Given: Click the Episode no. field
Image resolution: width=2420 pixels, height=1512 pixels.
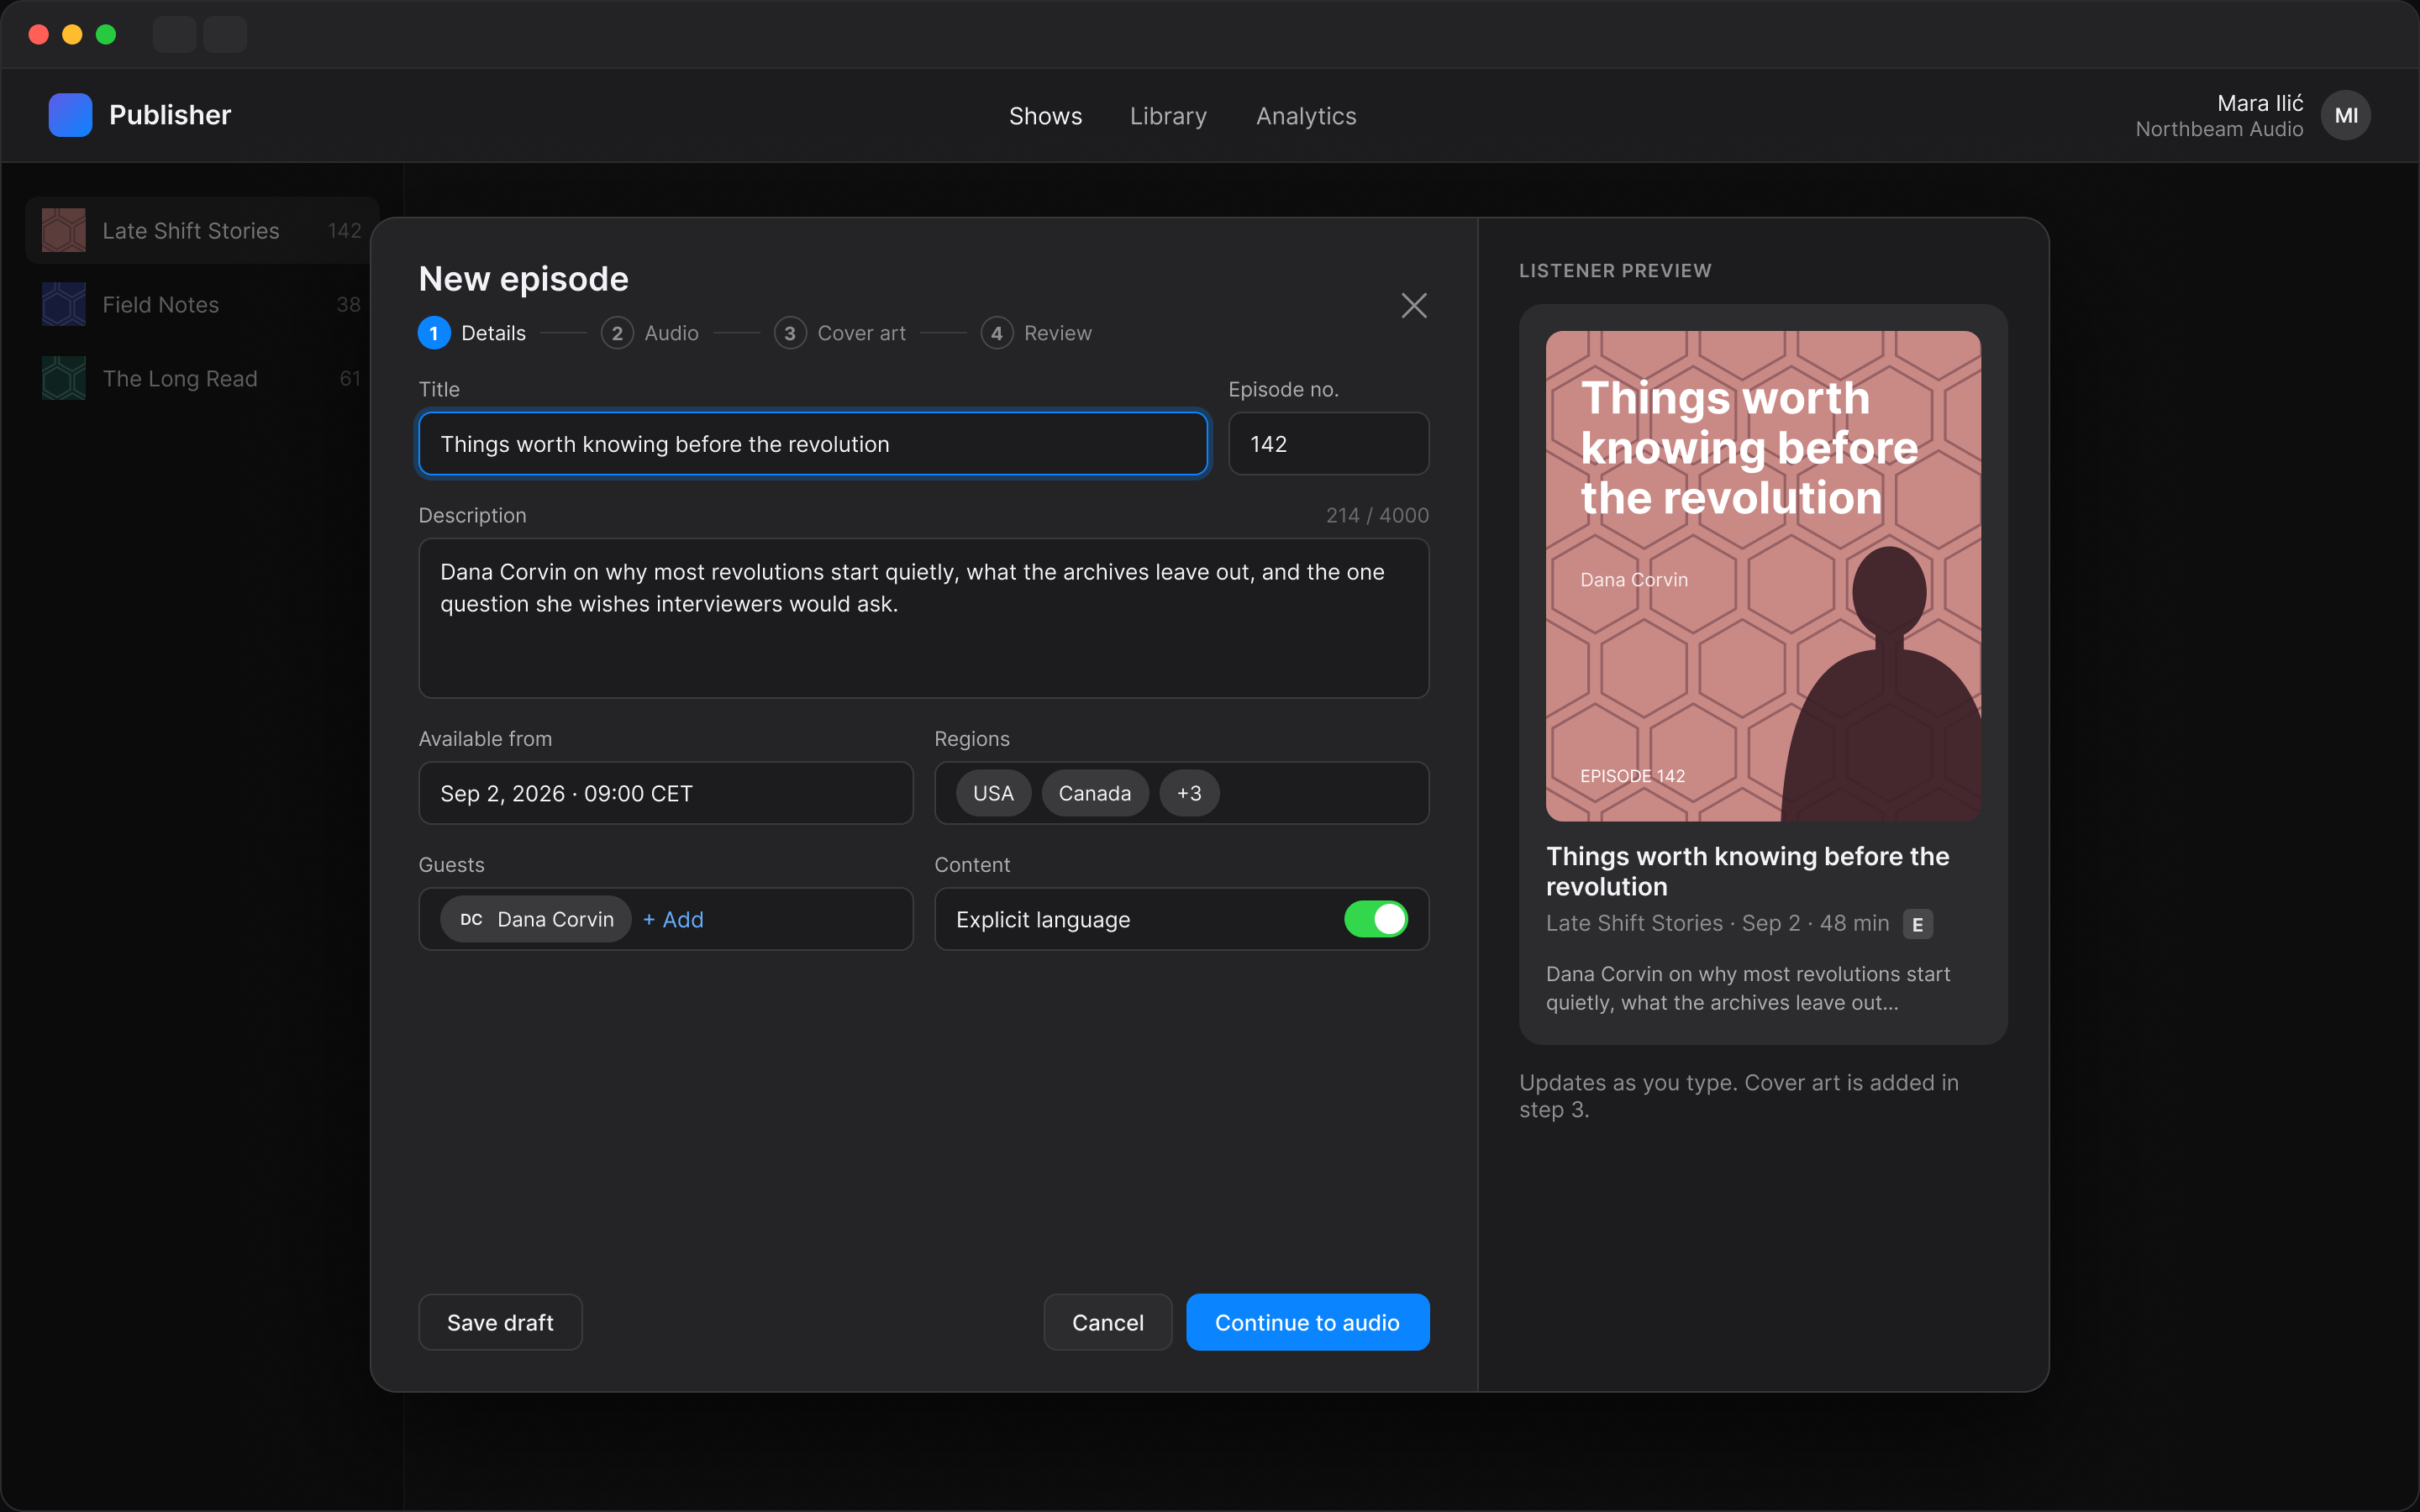Looking at the screenshot, I should [x=1328, y=444].
